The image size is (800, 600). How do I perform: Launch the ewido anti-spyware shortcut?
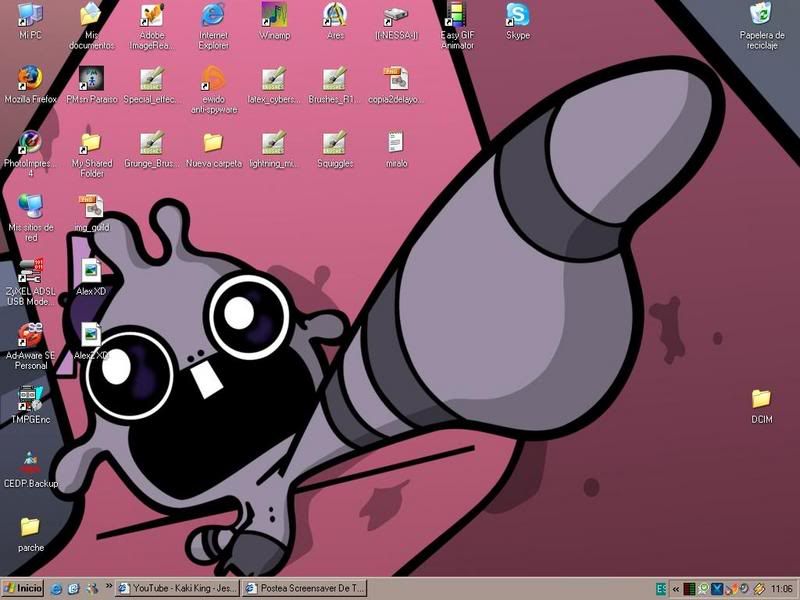coord(214,90)
